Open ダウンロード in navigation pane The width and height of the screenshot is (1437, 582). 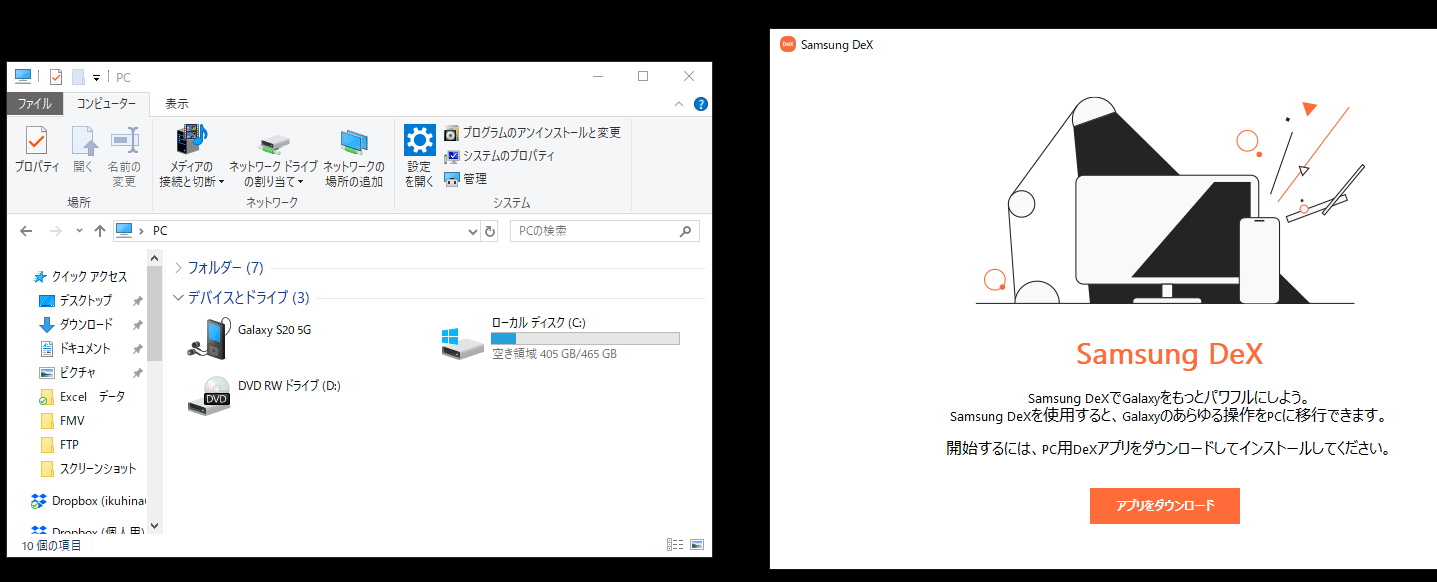76,325
